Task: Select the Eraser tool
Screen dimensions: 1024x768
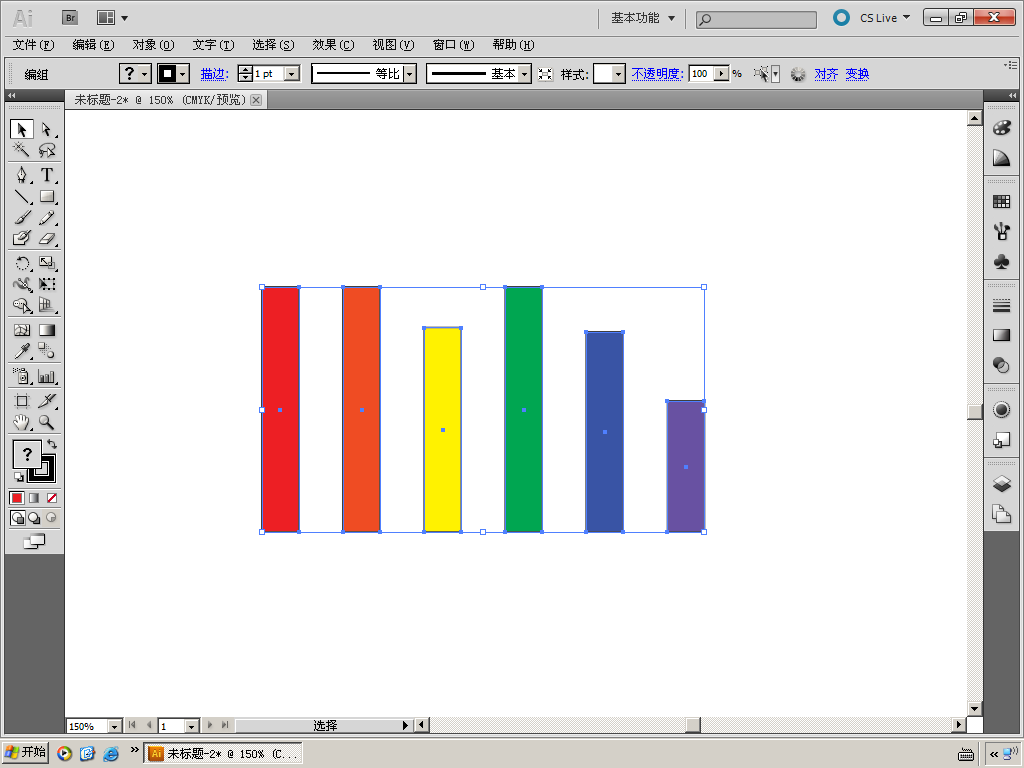Action: [x=46, y=238]
